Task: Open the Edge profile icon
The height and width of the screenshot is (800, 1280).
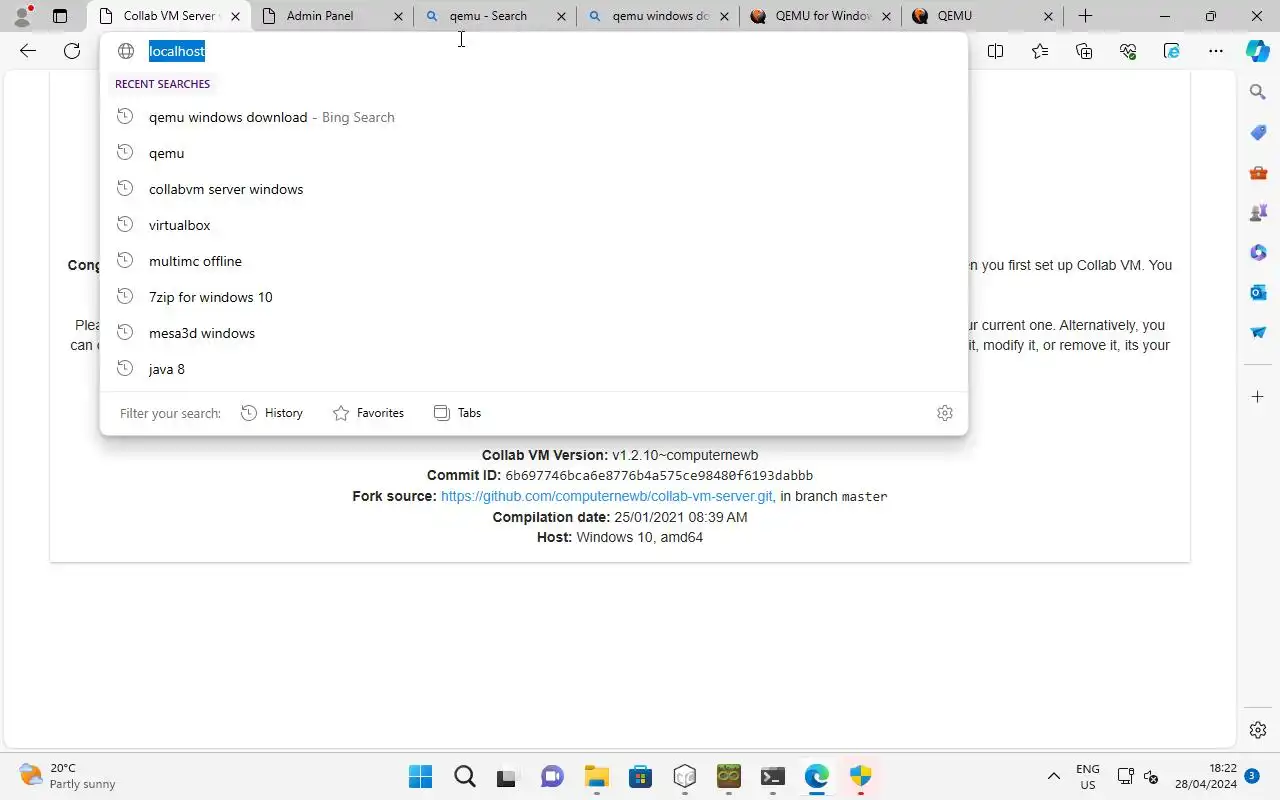Action: click(22, 16)
